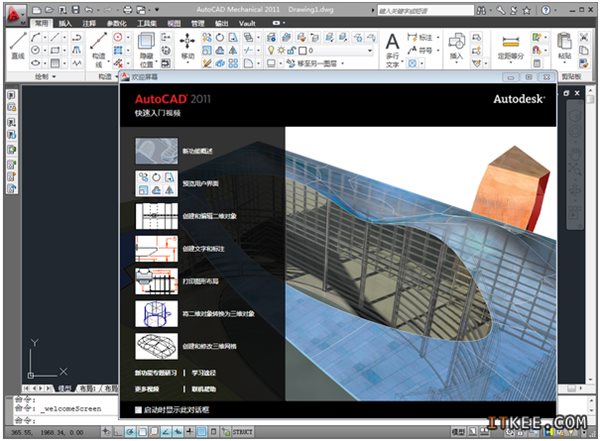Click the 多行文字 multiline text tool
600x441 pixels.
point(393,50)
